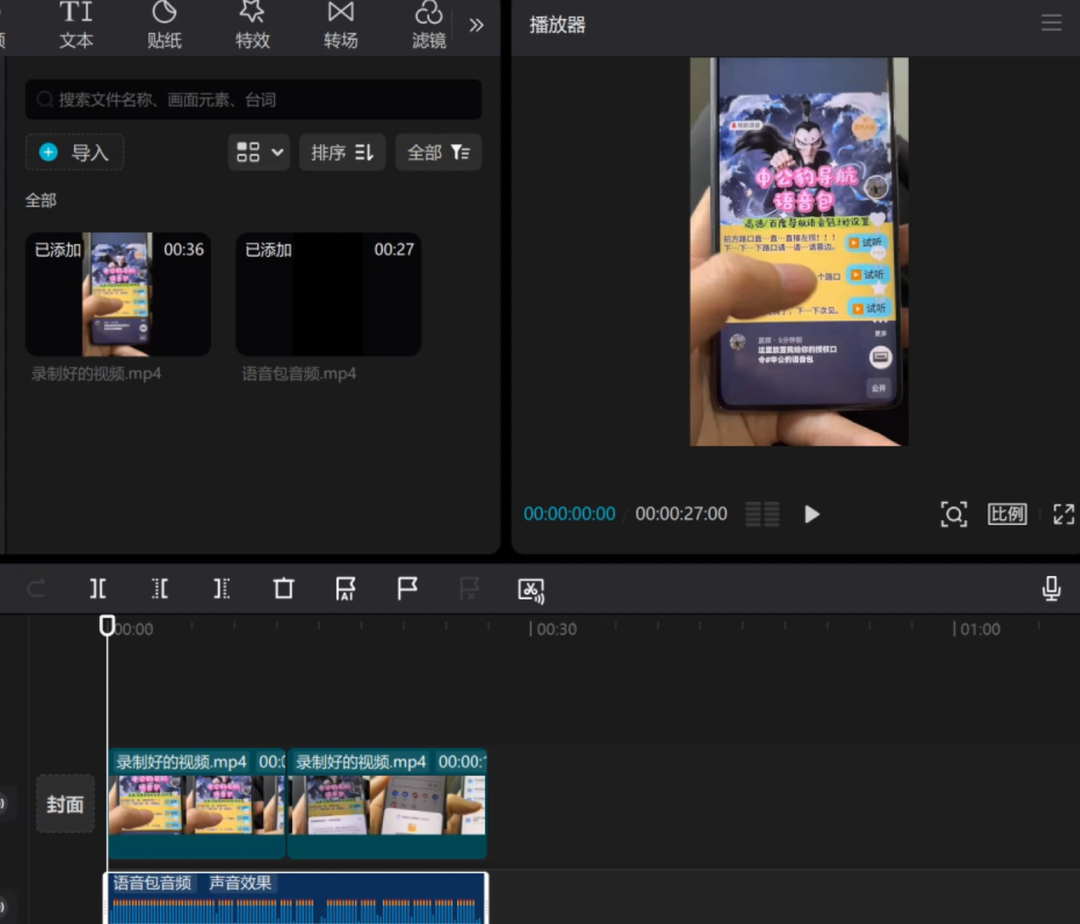
Task: Click the current timecode 00:00:00:00
Action: [x=569, y=514]
